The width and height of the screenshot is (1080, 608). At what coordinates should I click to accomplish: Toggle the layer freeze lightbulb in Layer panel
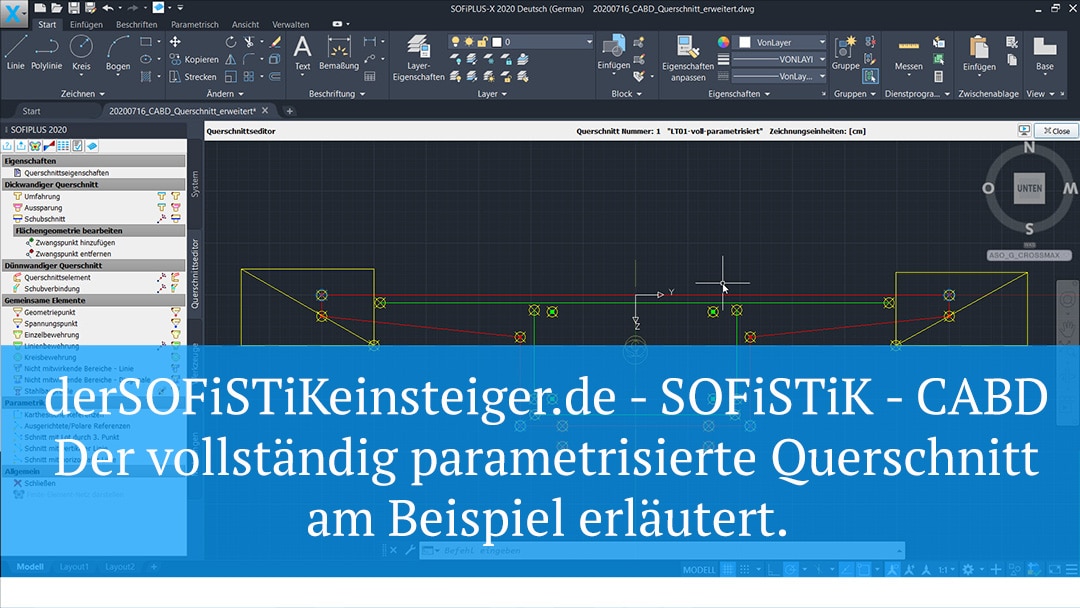coord(455,42)
